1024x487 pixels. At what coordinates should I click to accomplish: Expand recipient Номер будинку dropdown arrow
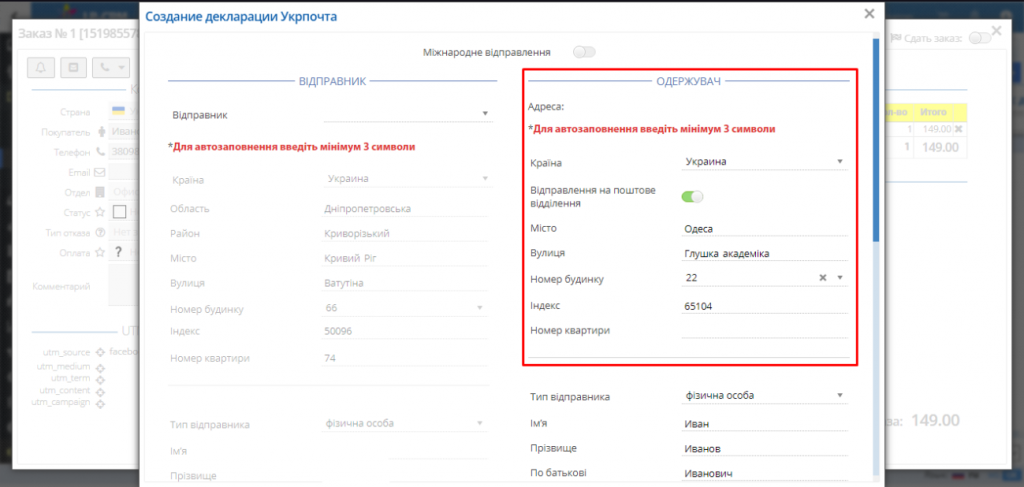pyautogui.click(x=840, y=278)
